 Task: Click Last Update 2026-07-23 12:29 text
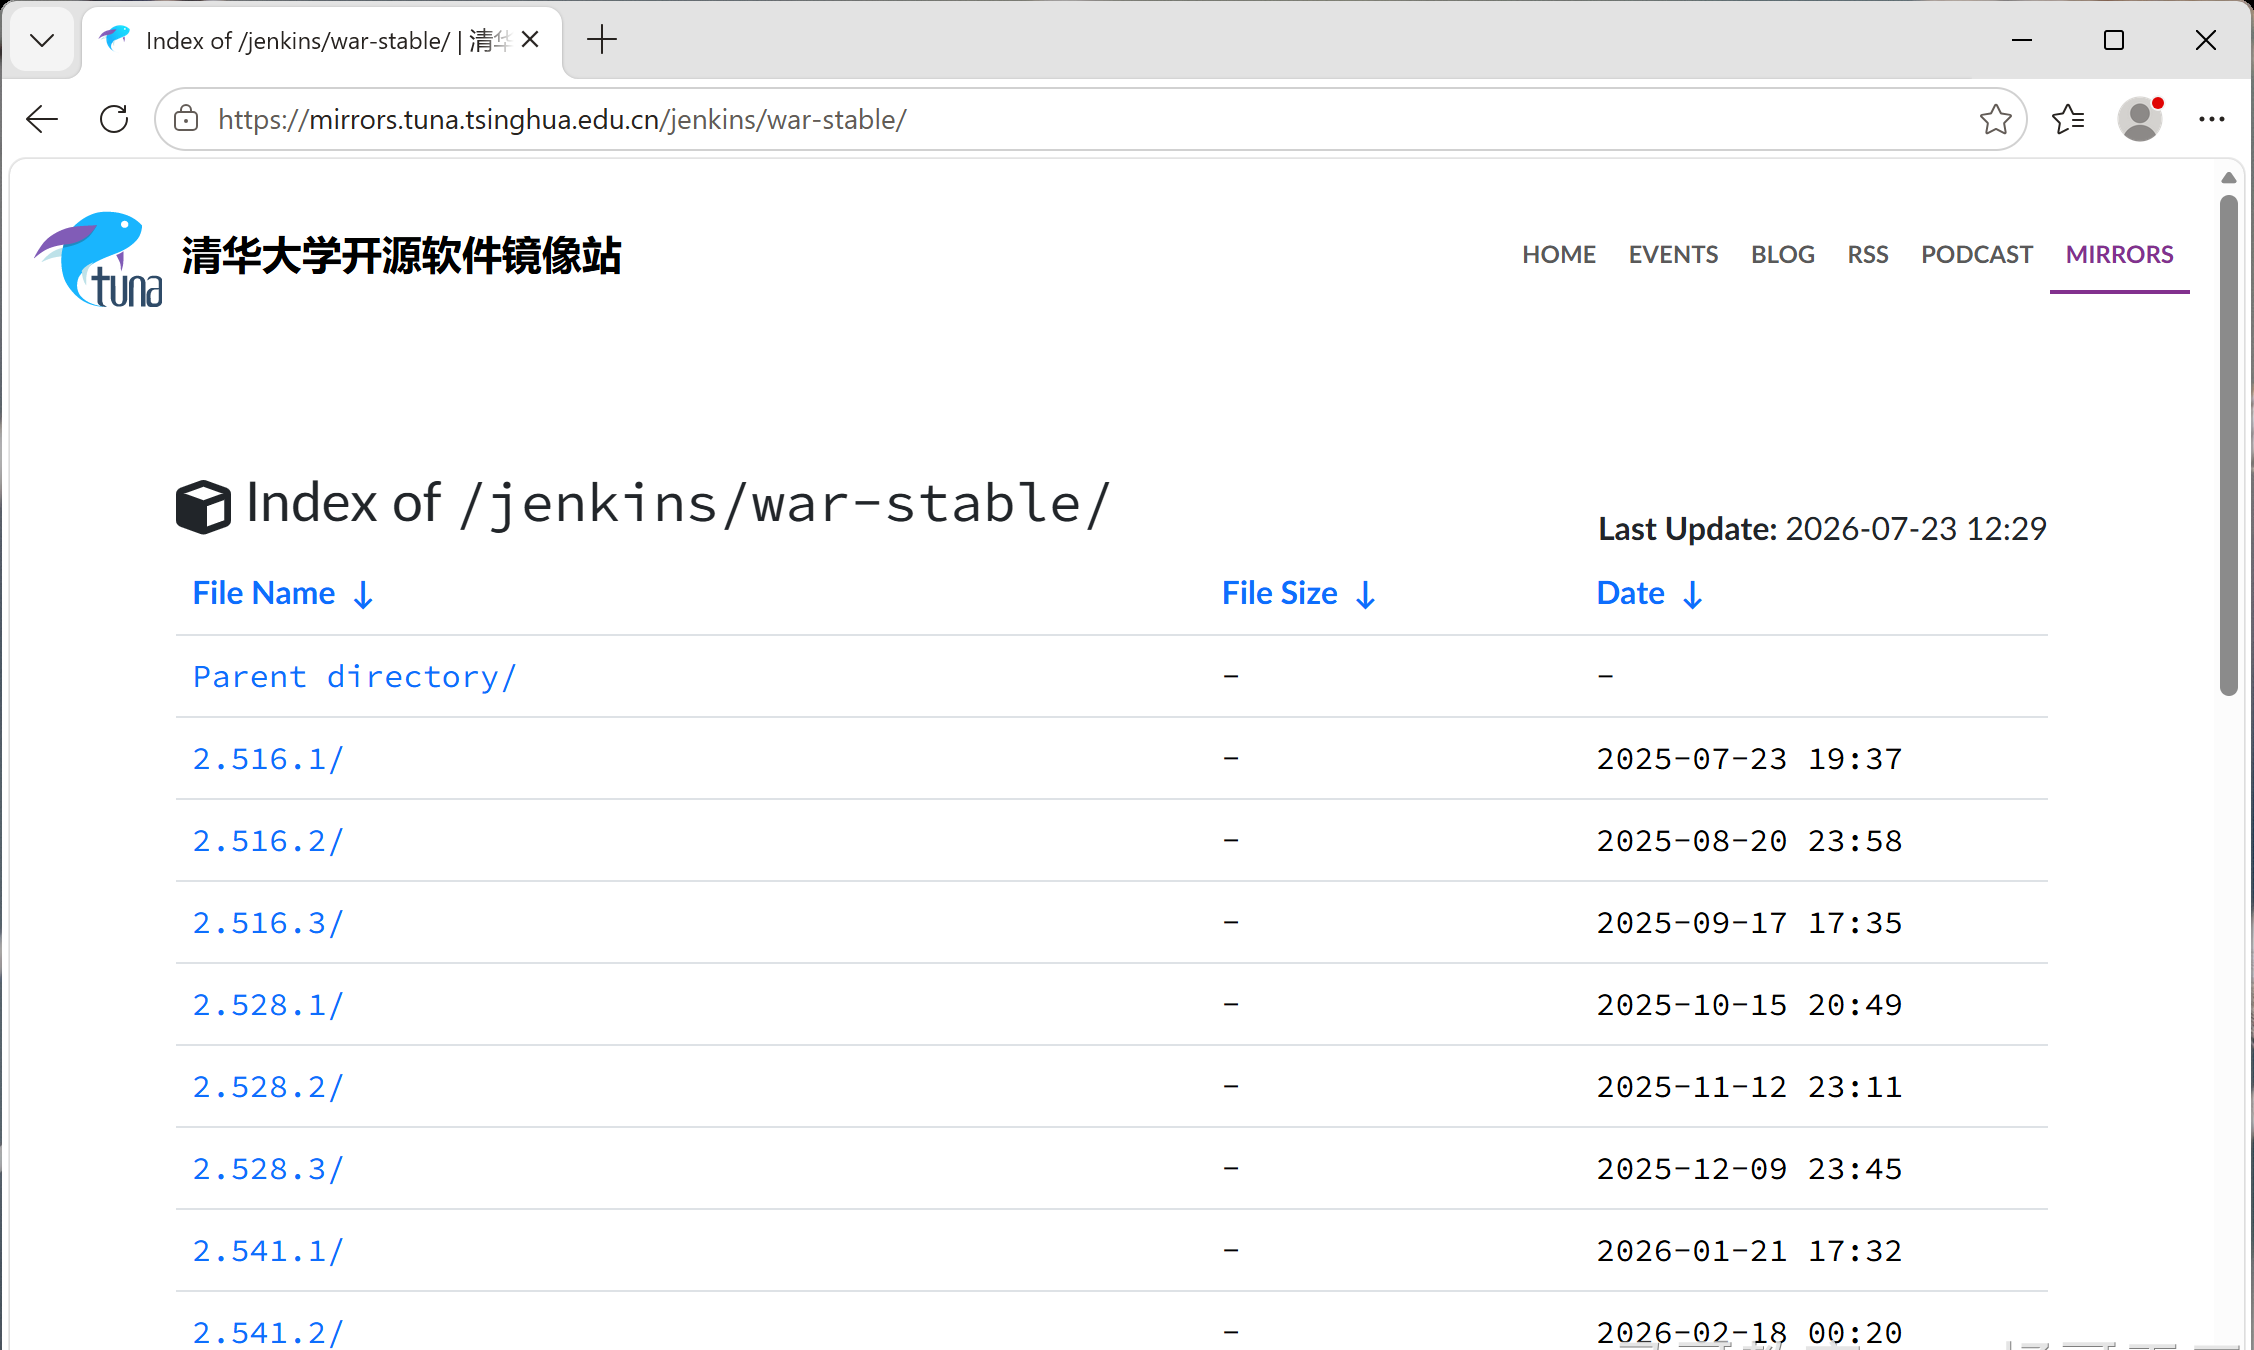(x=1822, y=528)
